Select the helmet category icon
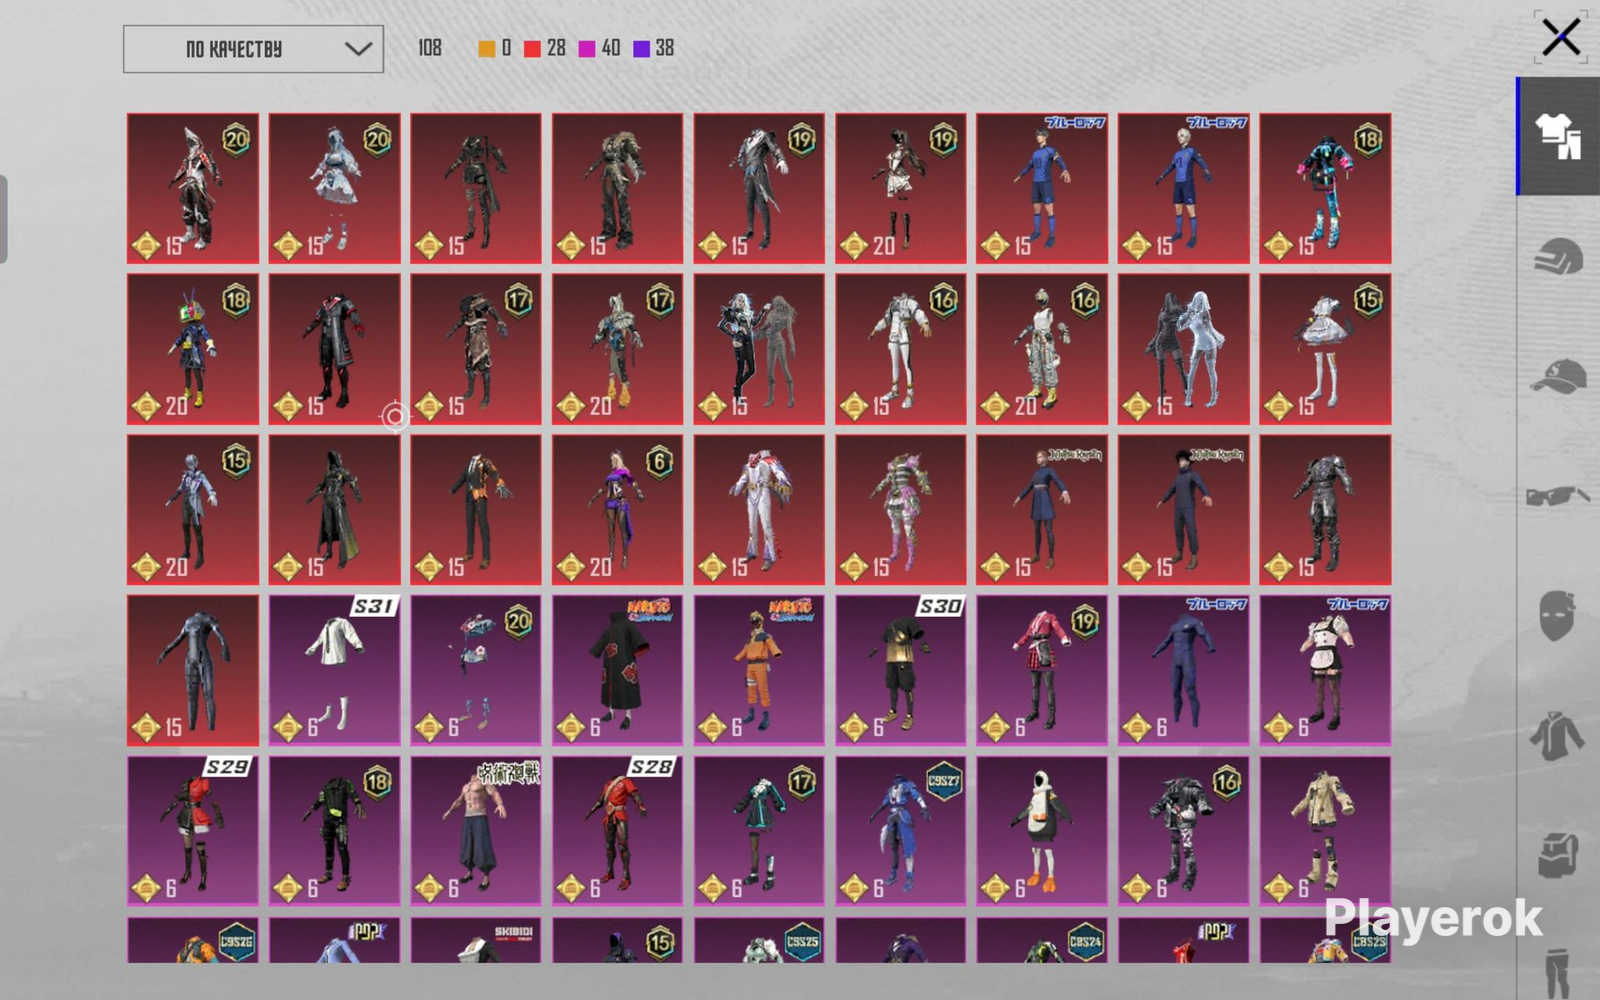Screen dimensions: 1600x1000 pos(1558,257)
